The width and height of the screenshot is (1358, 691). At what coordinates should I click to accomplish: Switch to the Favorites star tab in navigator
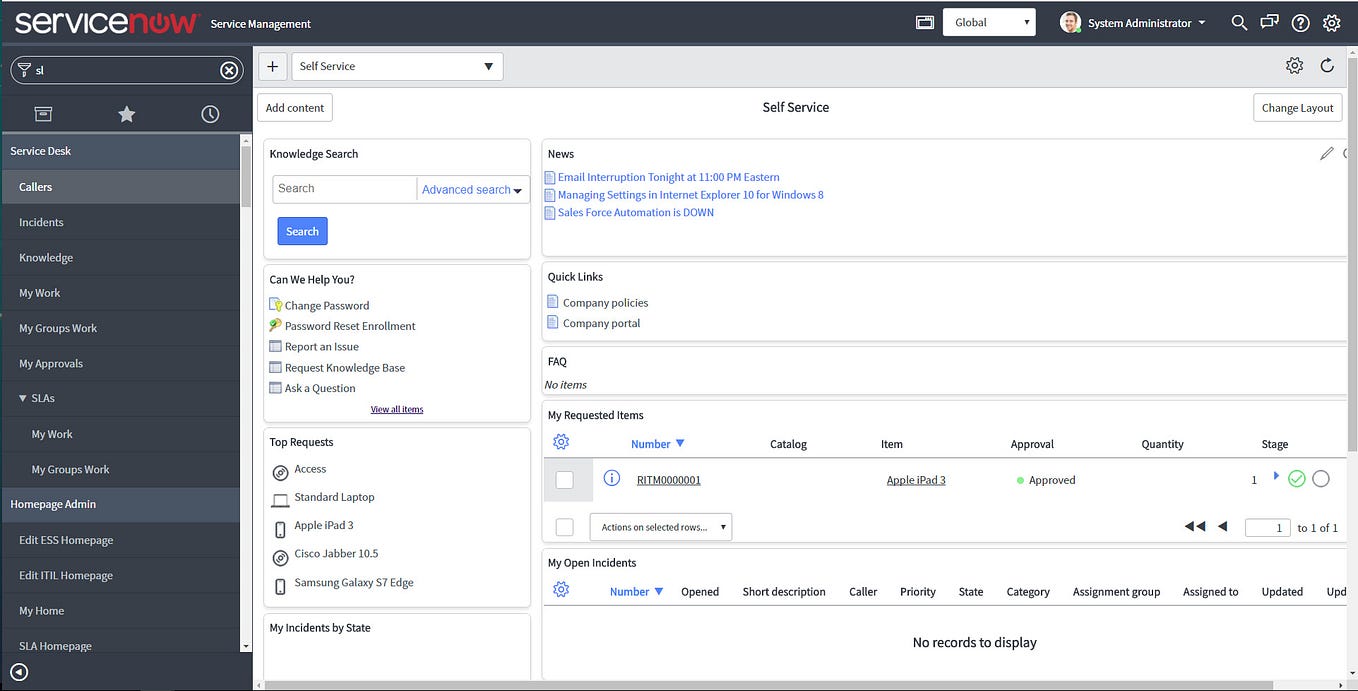[126, 113]
